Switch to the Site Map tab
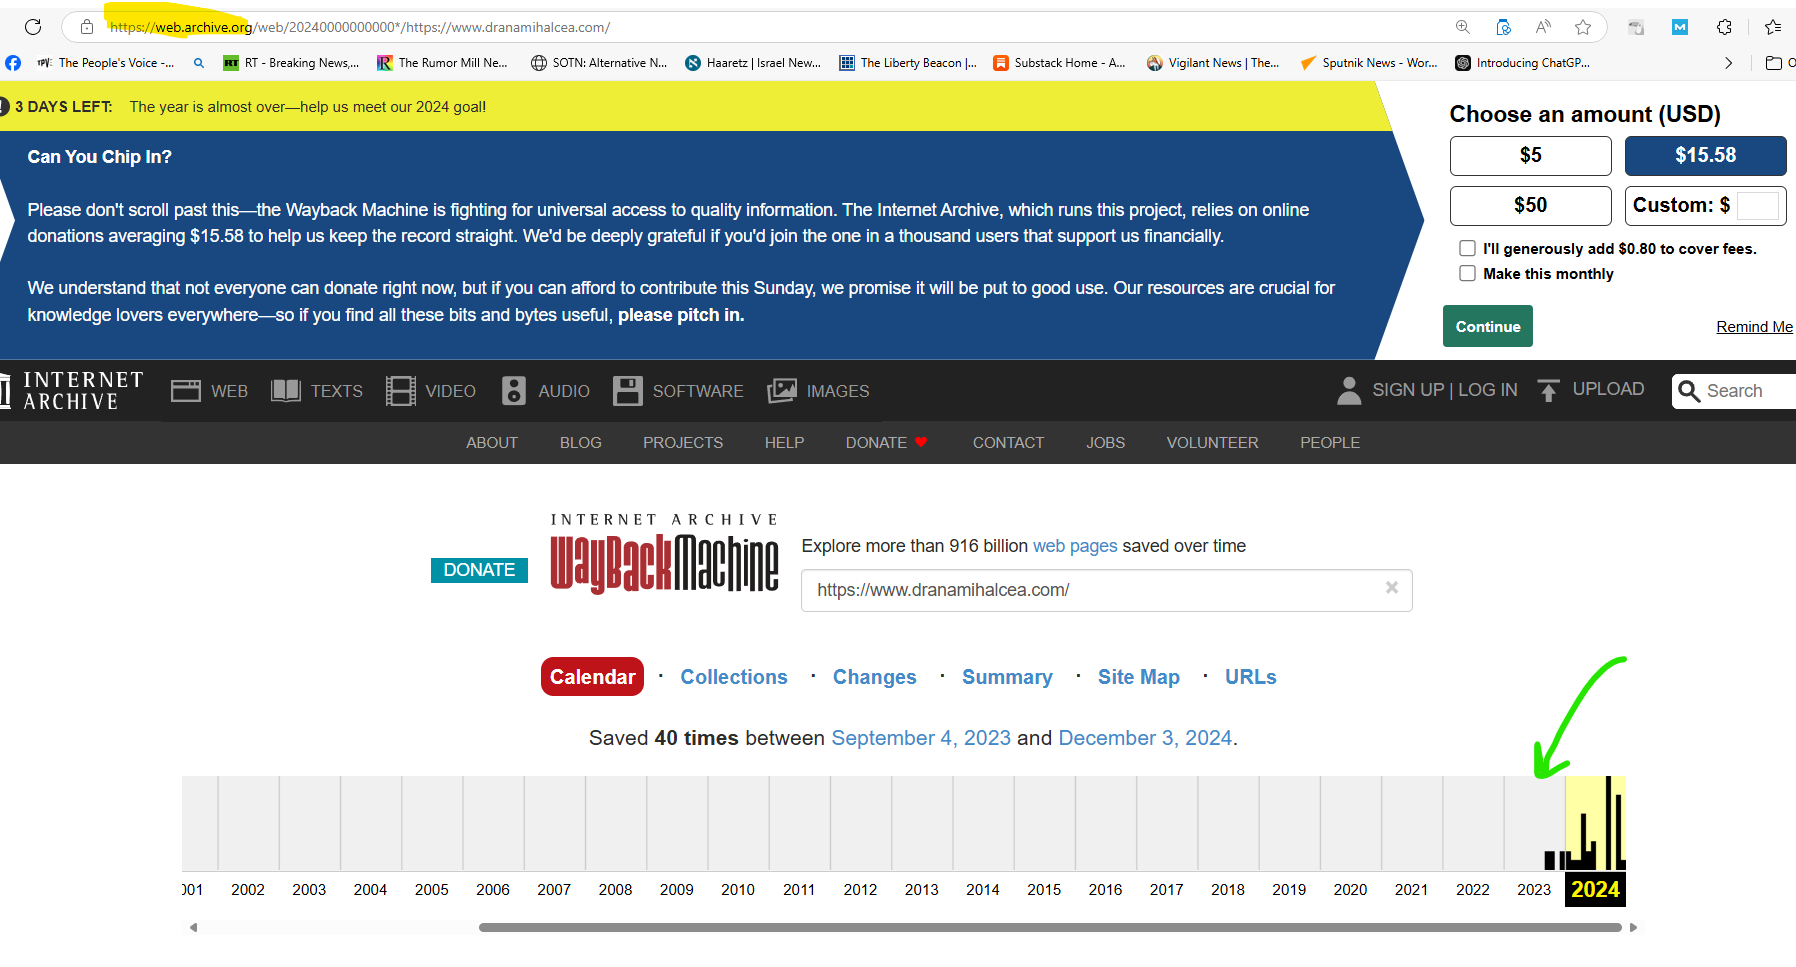This screenshot has height=967, width=1796. pyautogui.click(x=1139, y=677)
